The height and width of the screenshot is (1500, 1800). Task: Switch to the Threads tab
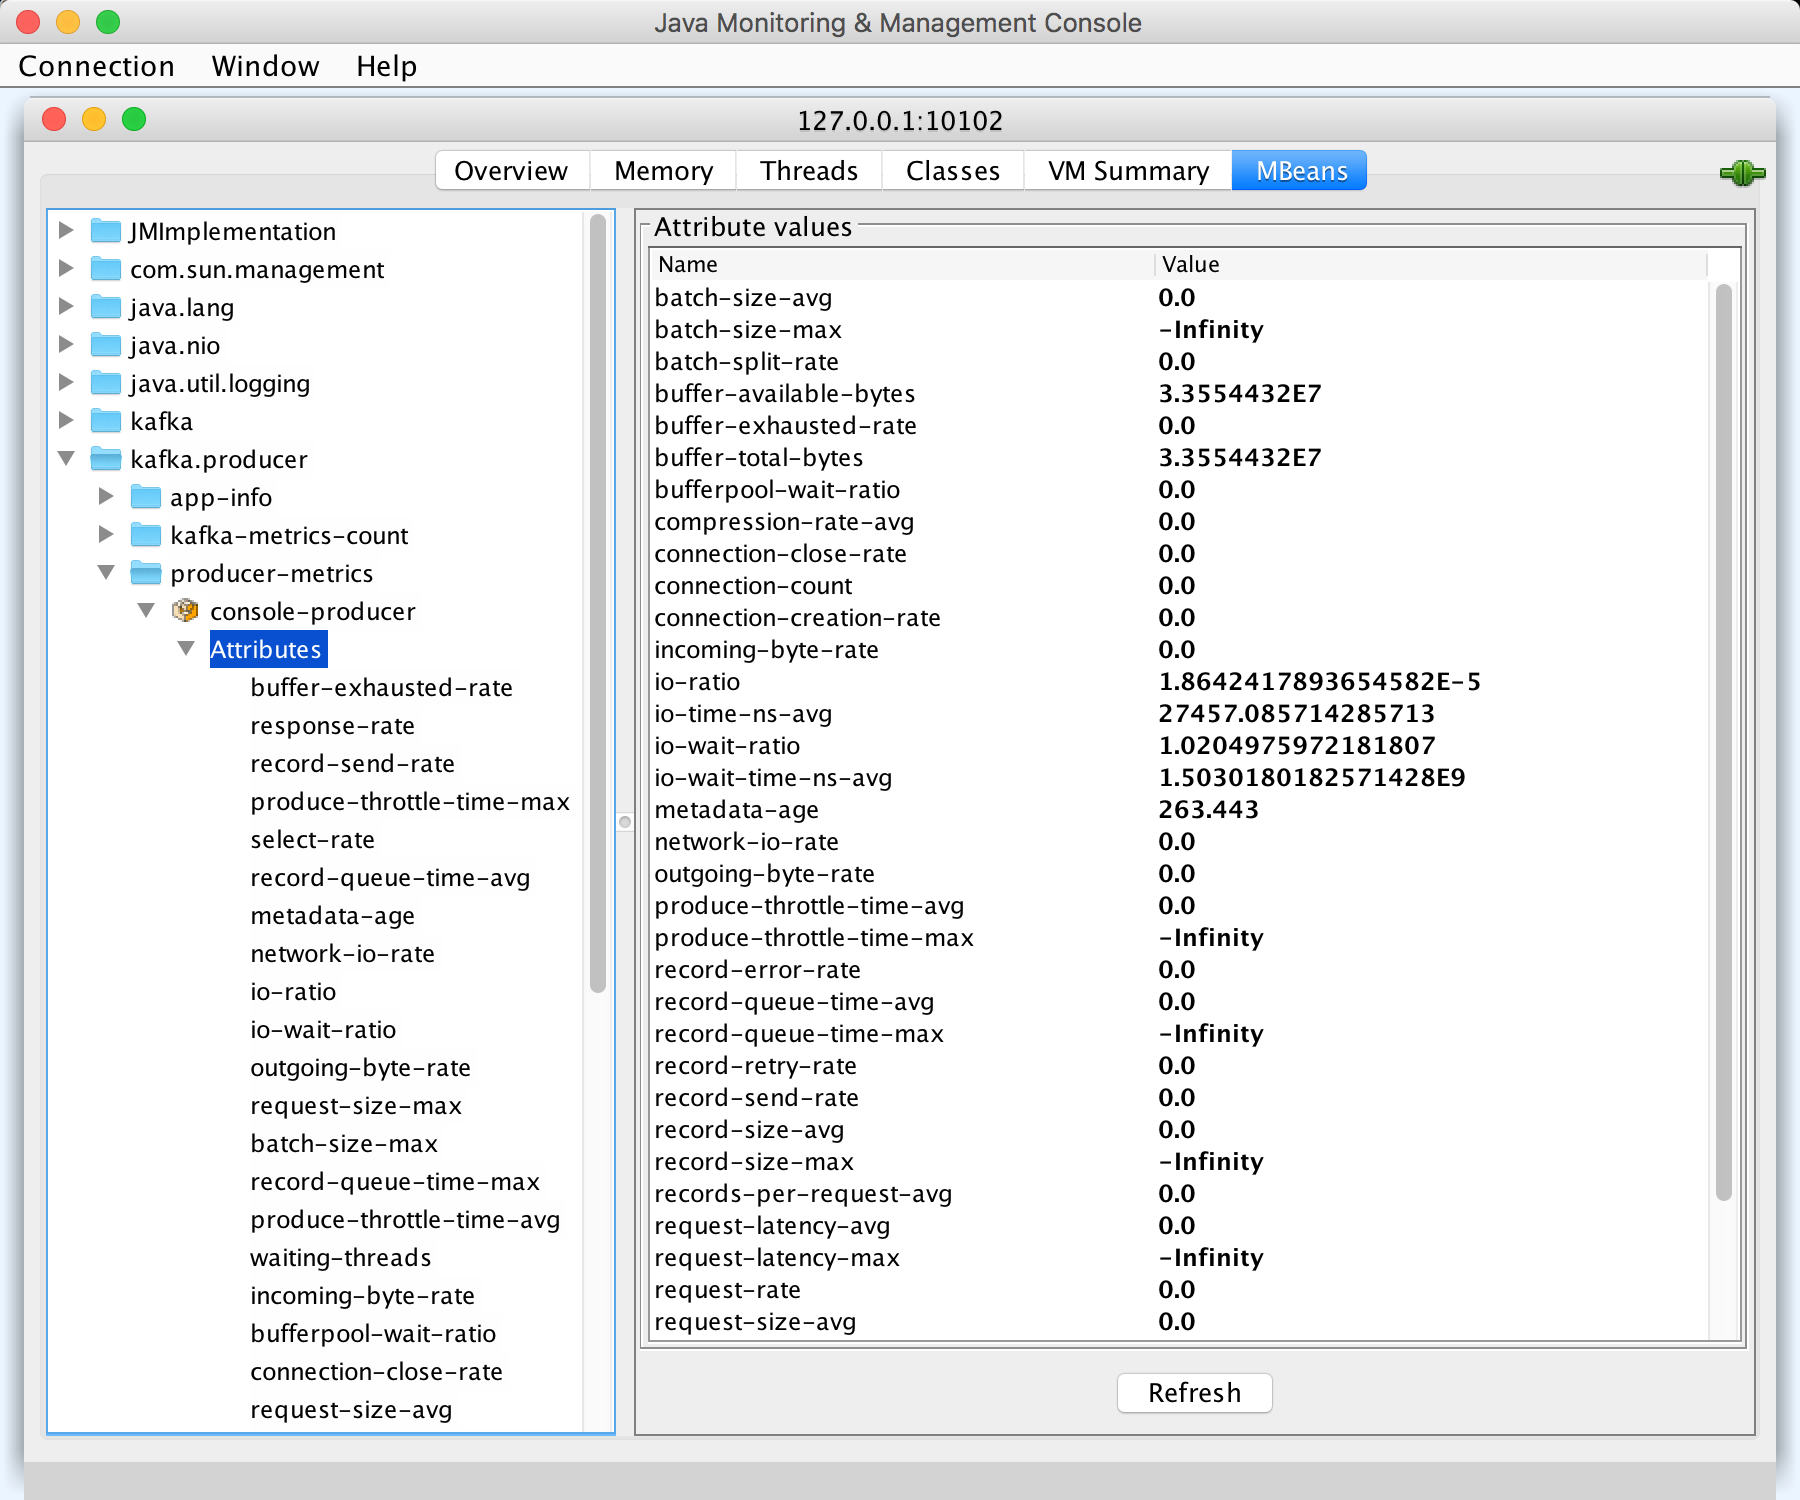(809, 171)
